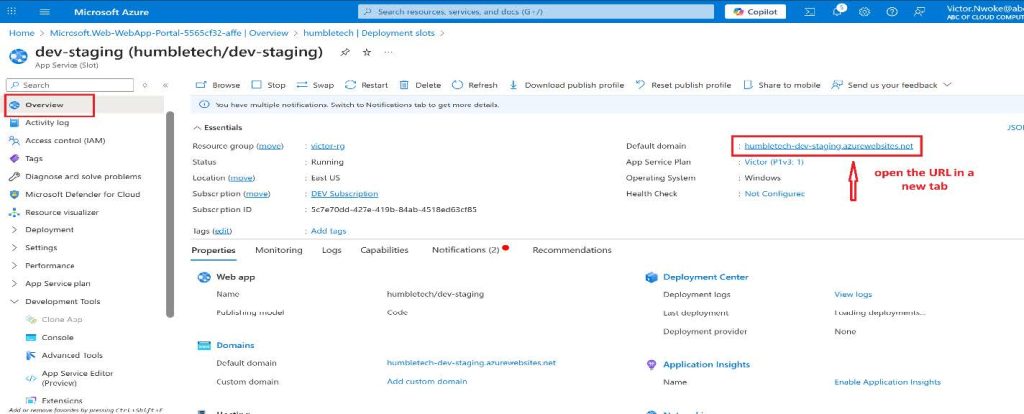Open the portal settings gear

(x=865, y=12)
